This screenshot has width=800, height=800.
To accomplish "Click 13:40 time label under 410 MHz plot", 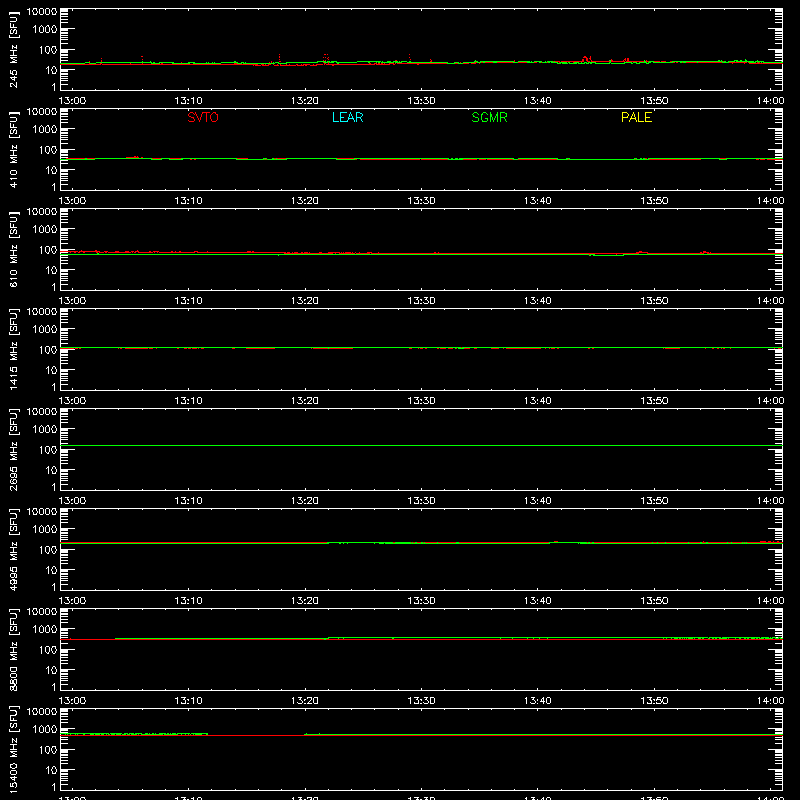I will click(537, 201).
